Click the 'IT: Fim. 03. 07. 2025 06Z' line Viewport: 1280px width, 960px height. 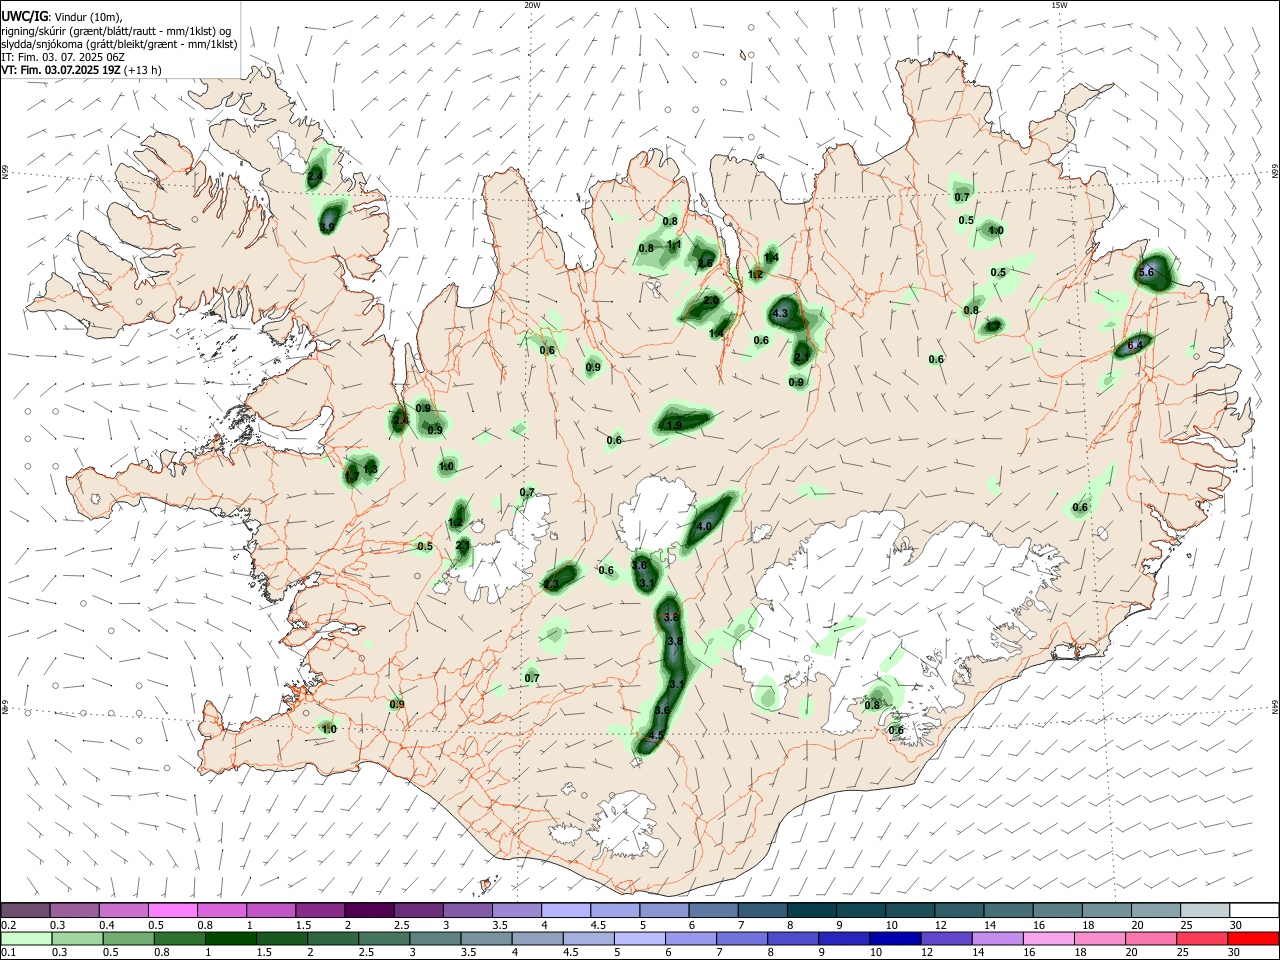(63, 57)
